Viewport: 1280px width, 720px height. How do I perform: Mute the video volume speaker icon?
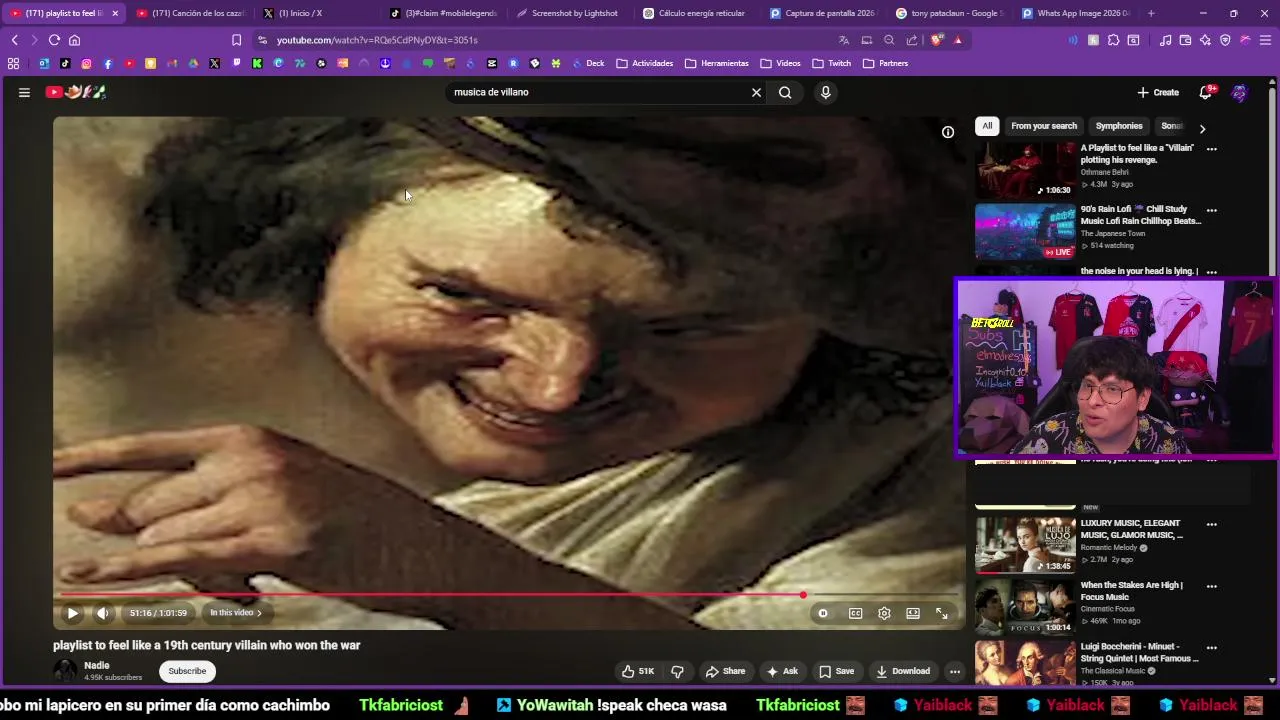point(102,613)
